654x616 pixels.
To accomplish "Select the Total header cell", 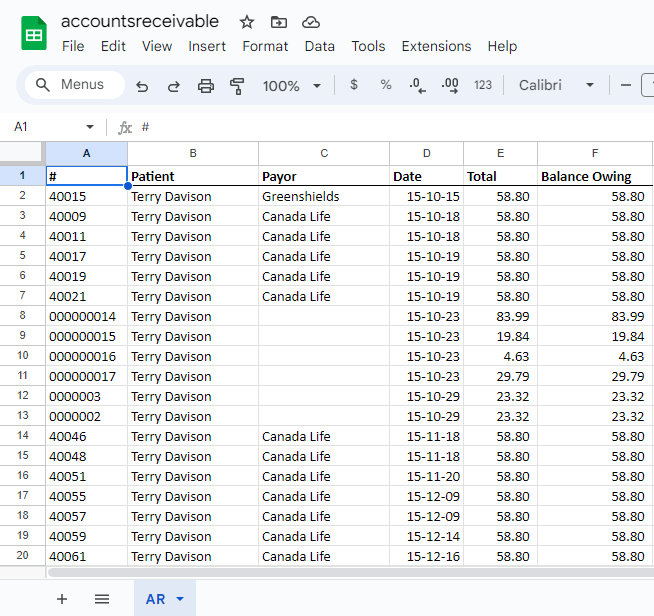I will coord(501,176).
